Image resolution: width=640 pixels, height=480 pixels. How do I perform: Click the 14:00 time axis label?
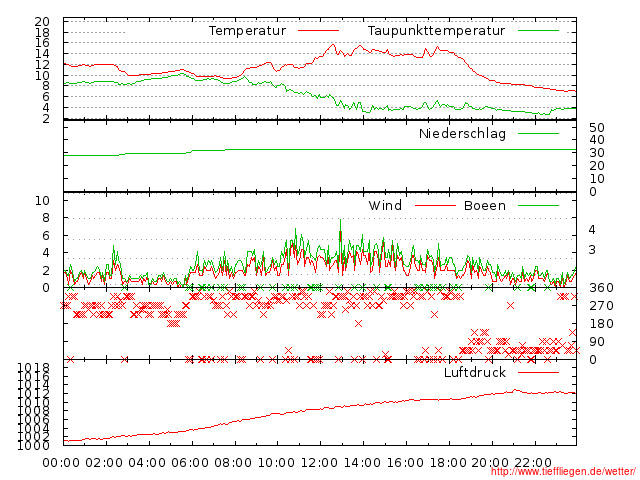coord(362,462)
